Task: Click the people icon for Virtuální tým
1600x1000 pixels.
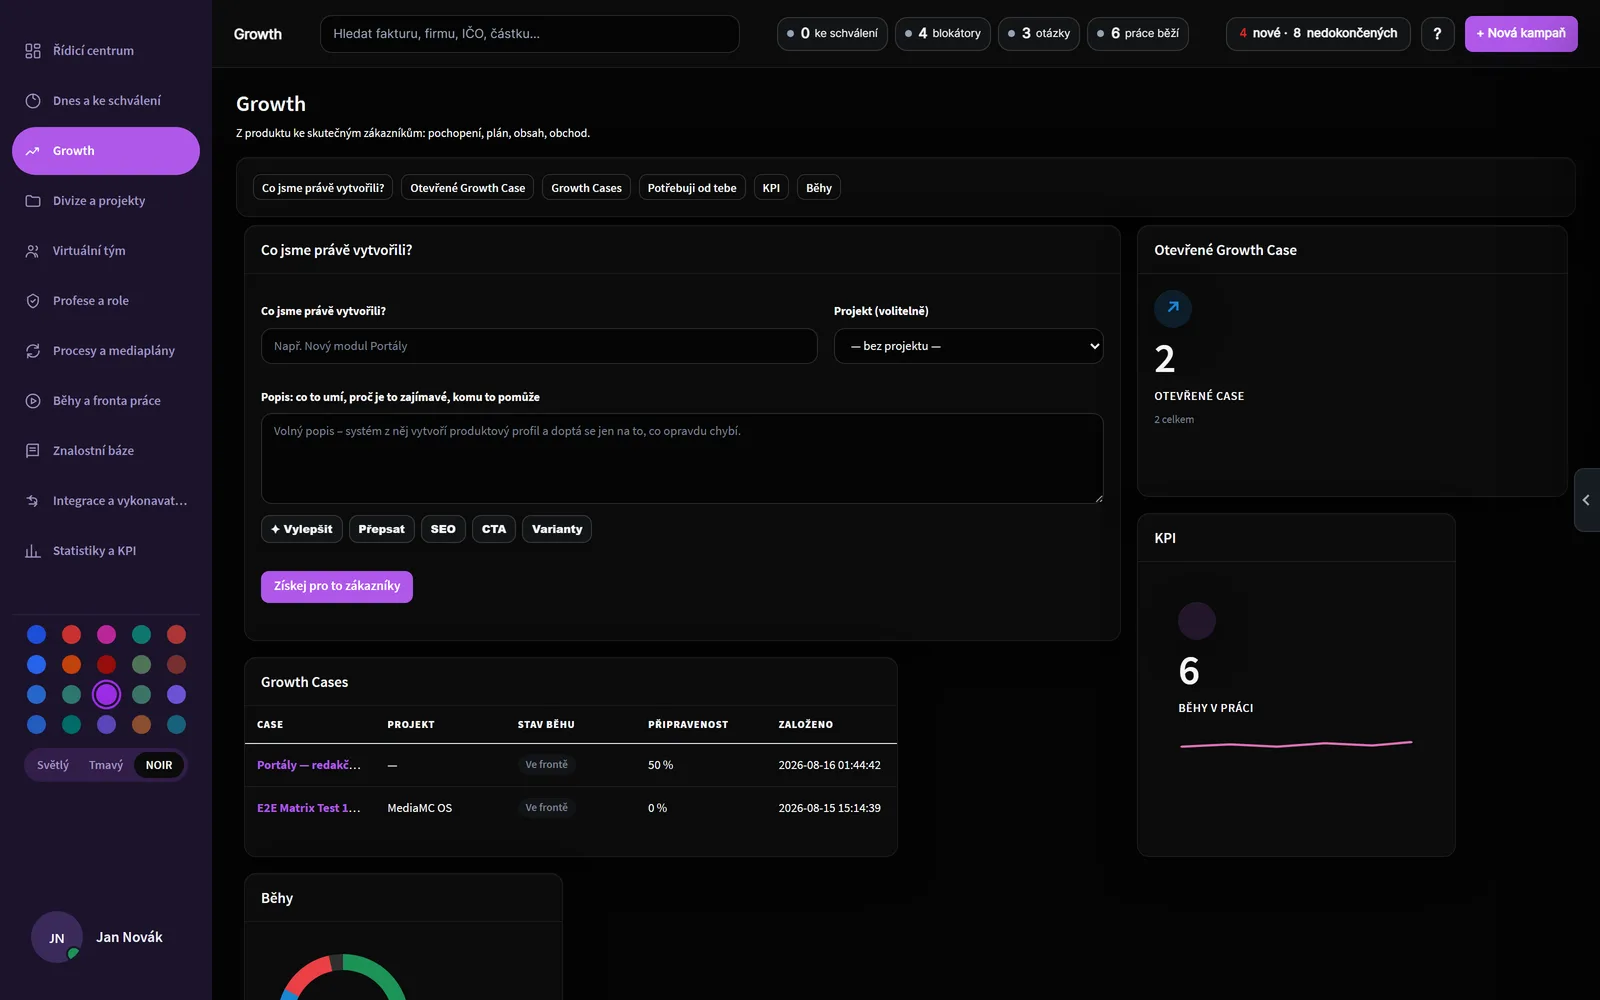Action: [x=33, y=251]
